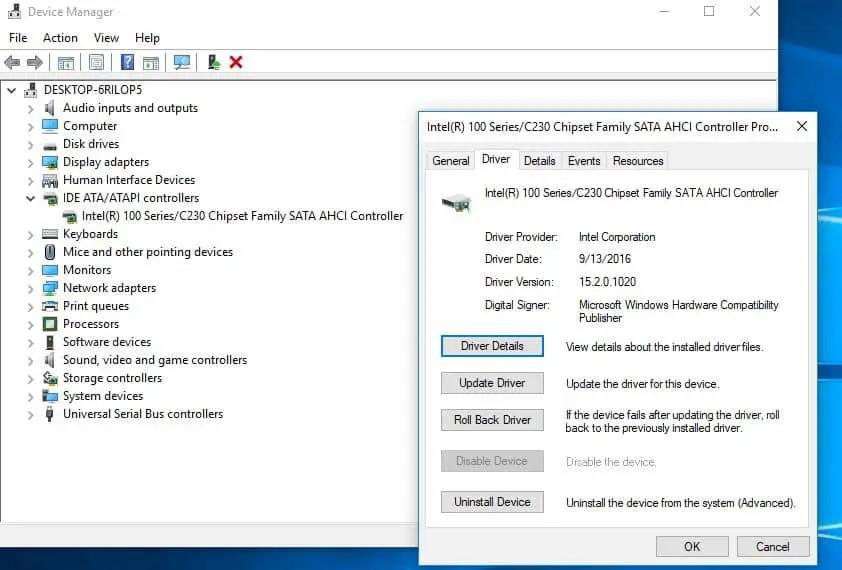Click the Disk drives icon
The image size is (842, 570).
(x=50, y=145)
